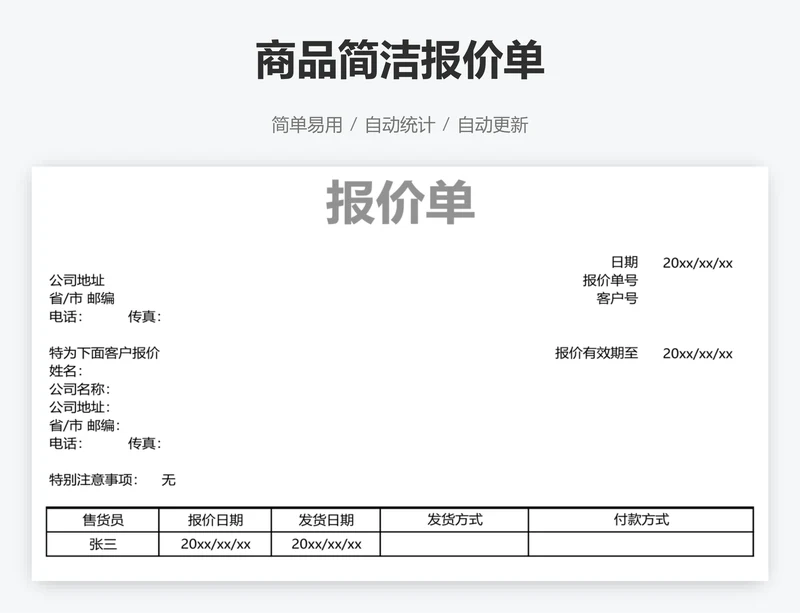
Task: Select the date value next to 日期
Action: pos(697,263)
